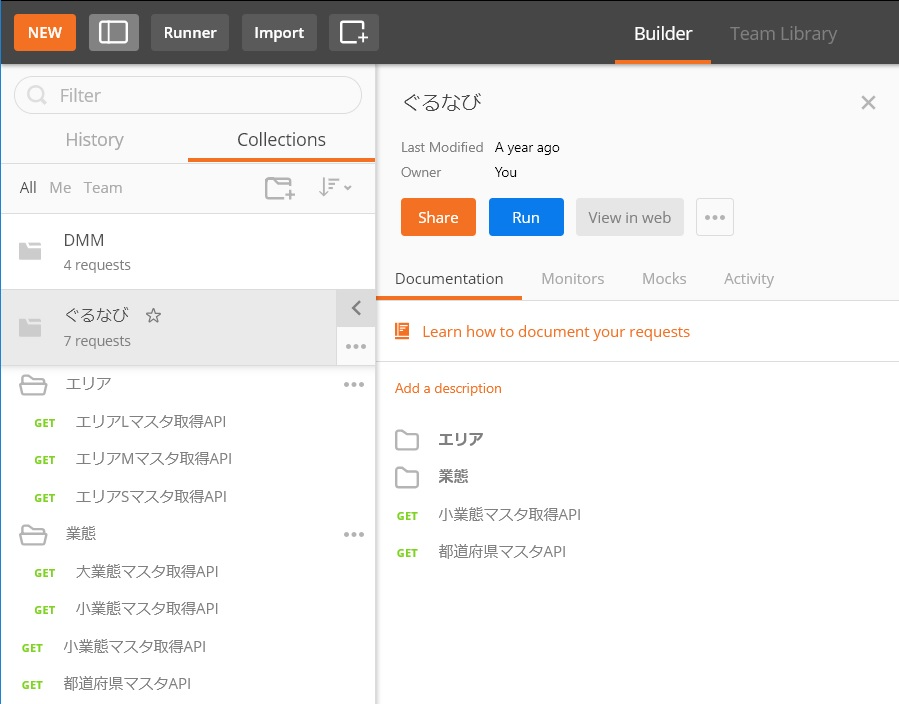The height and width of the screenshot is (704, 899).
Task: Click View in web
Action: pyautogui.click(x=630, y=217)
